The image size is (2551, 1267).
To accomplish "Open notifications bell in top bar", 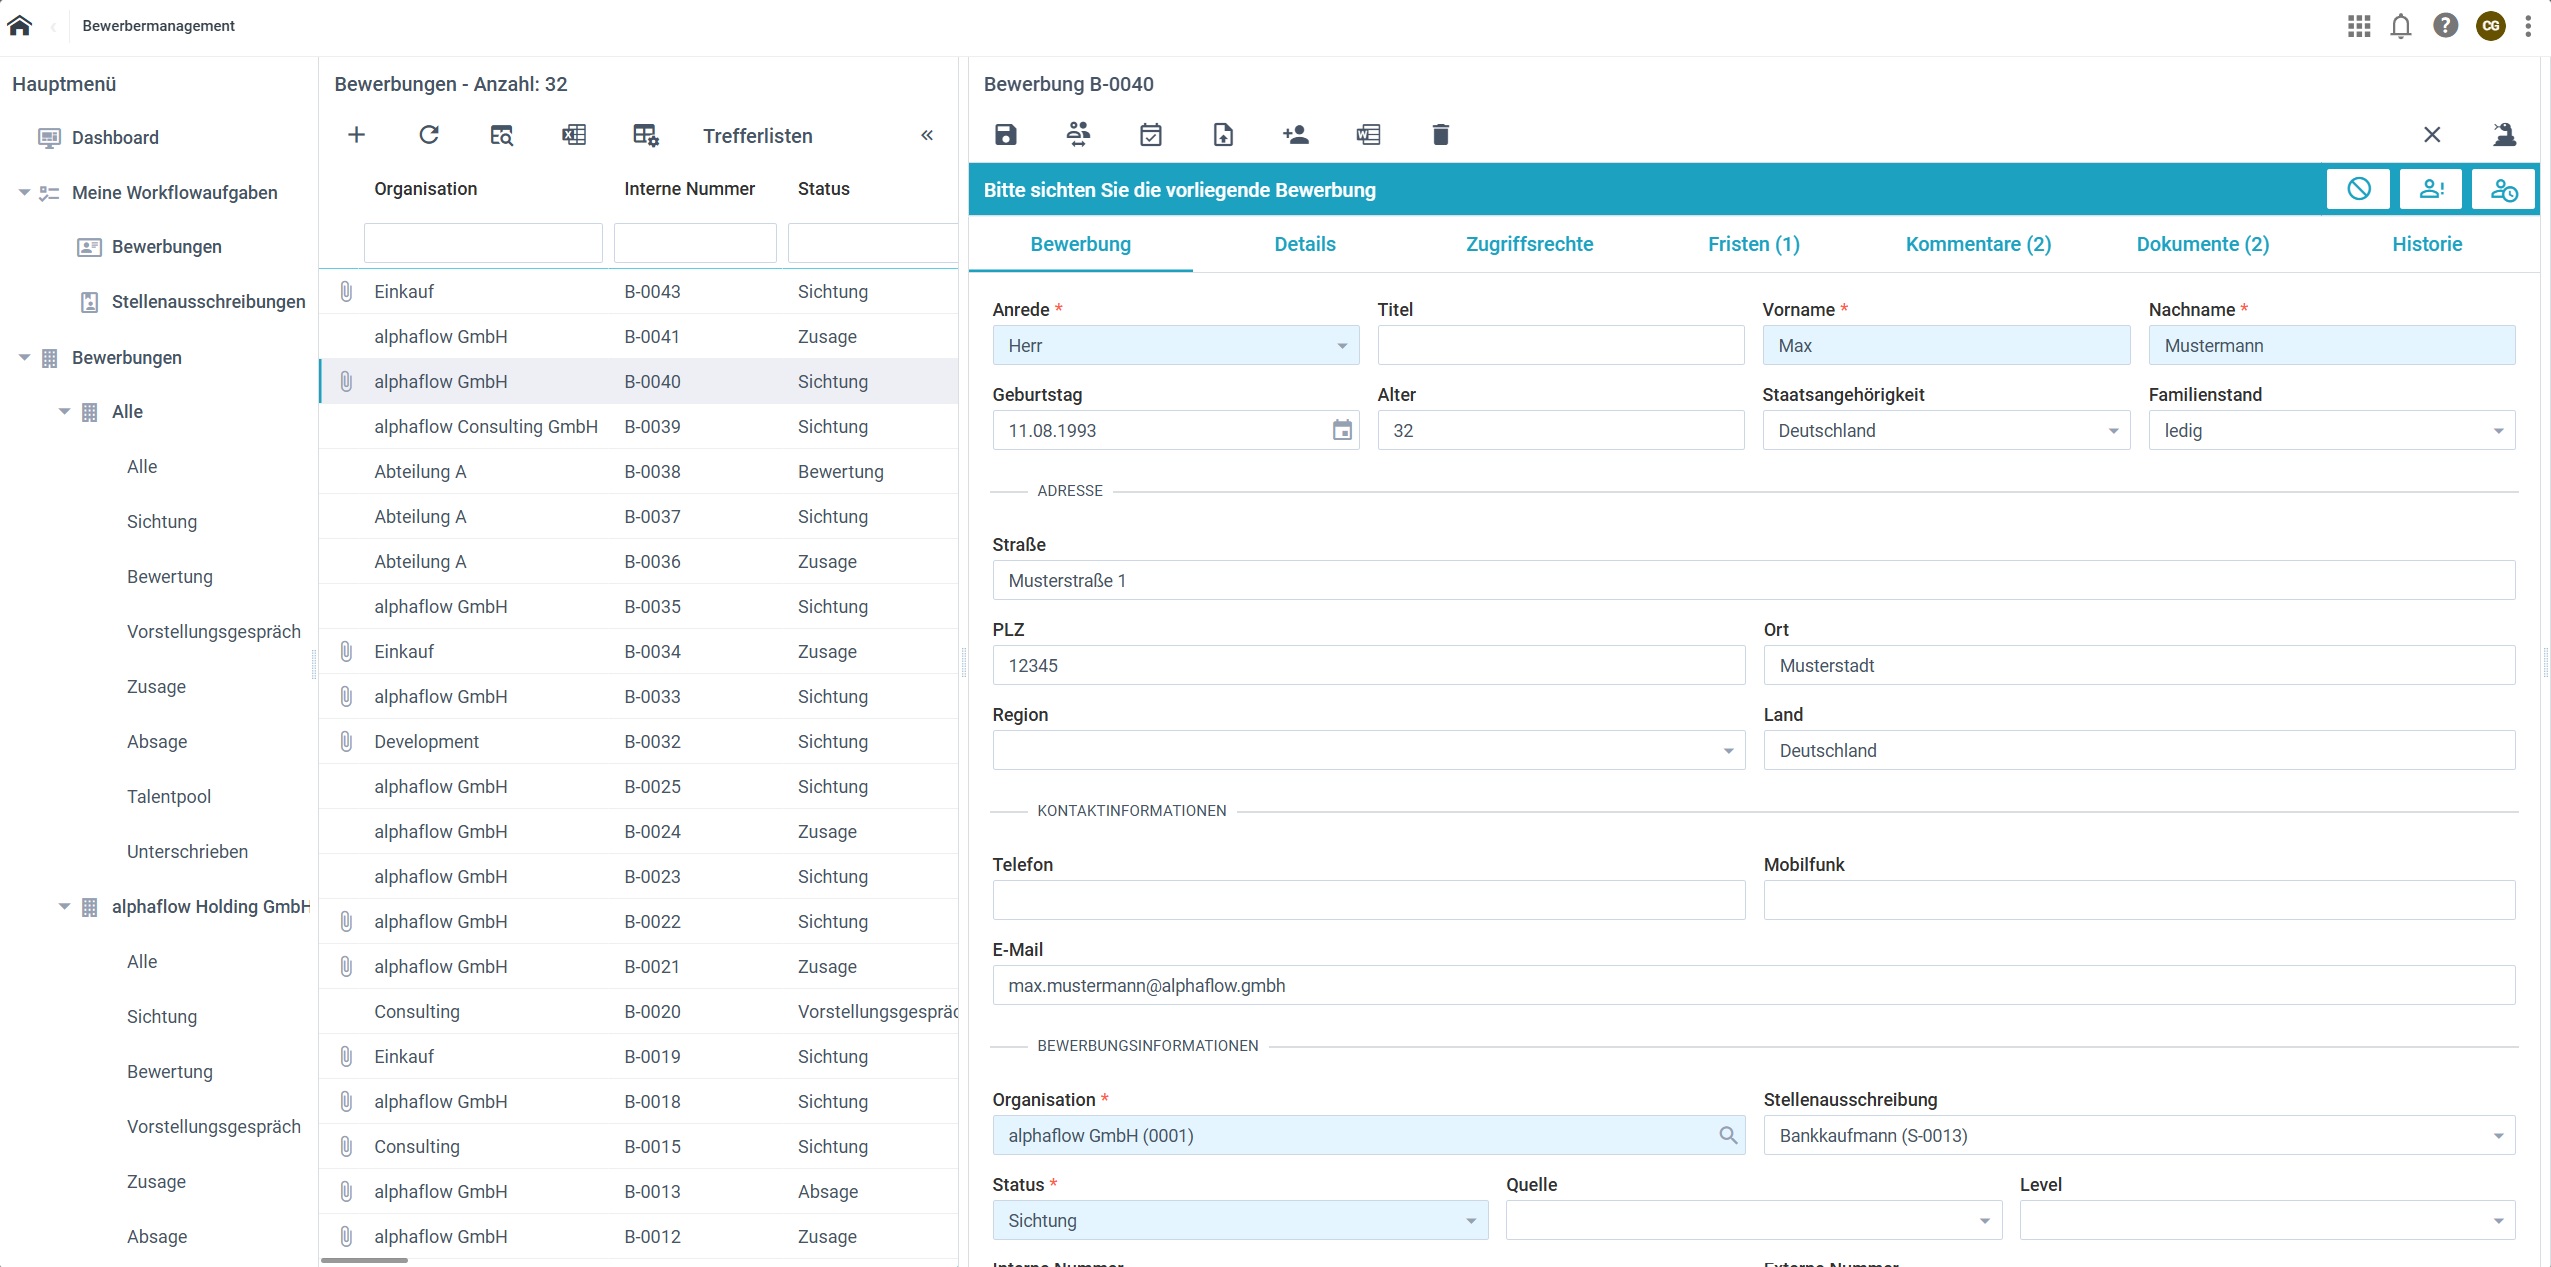I will click(x=2400, y=26).
